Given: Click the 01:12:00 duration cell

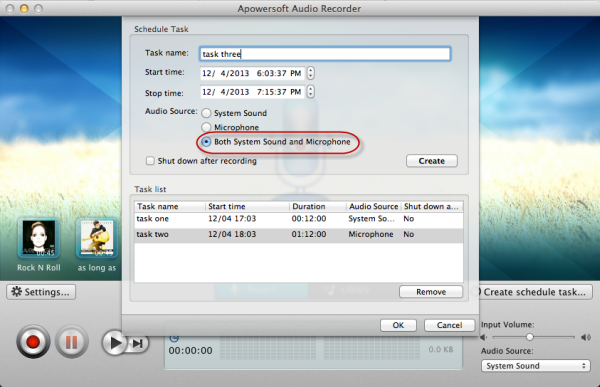Looking at the screenshot, I should point(309,234).
